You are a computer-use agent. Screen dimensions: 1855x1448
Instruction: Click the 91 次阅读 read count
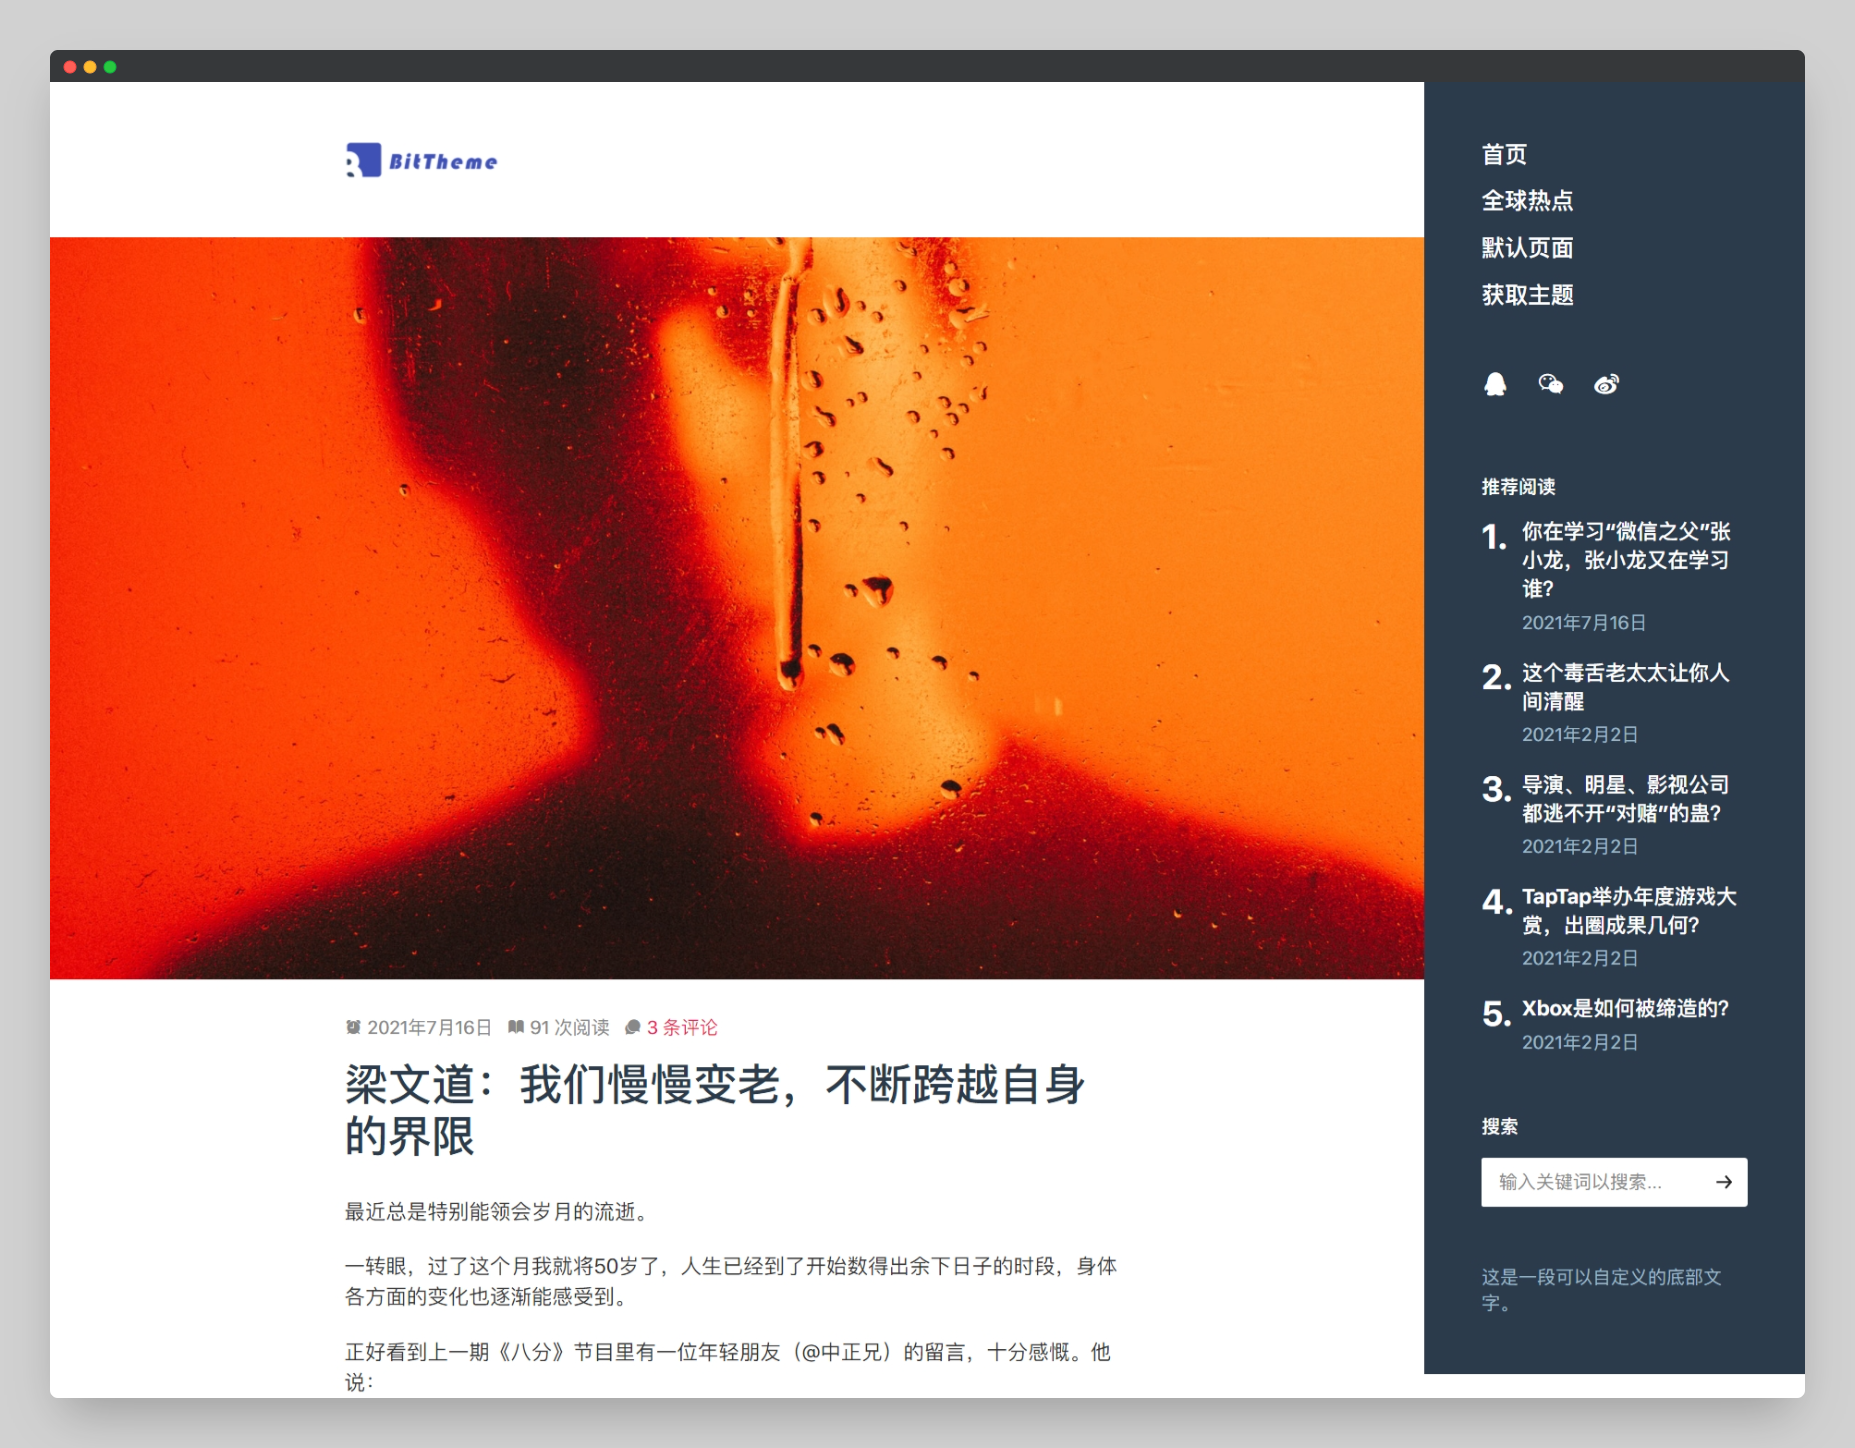click(x=569, y=1027)
